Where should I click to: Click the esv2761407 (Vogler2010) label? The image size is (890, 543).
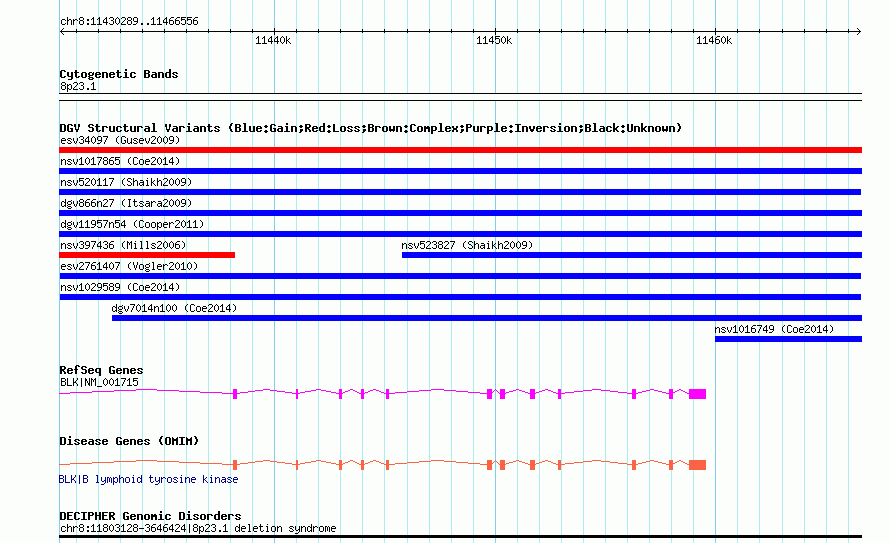(x=129, y=266)
